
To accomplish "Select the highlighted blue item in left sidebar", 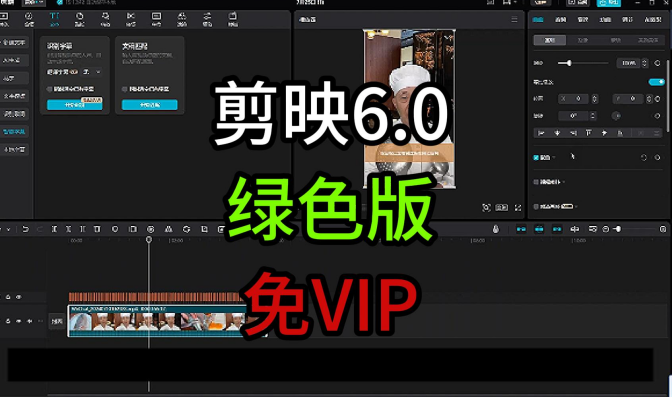I will (x=14, y=132).
